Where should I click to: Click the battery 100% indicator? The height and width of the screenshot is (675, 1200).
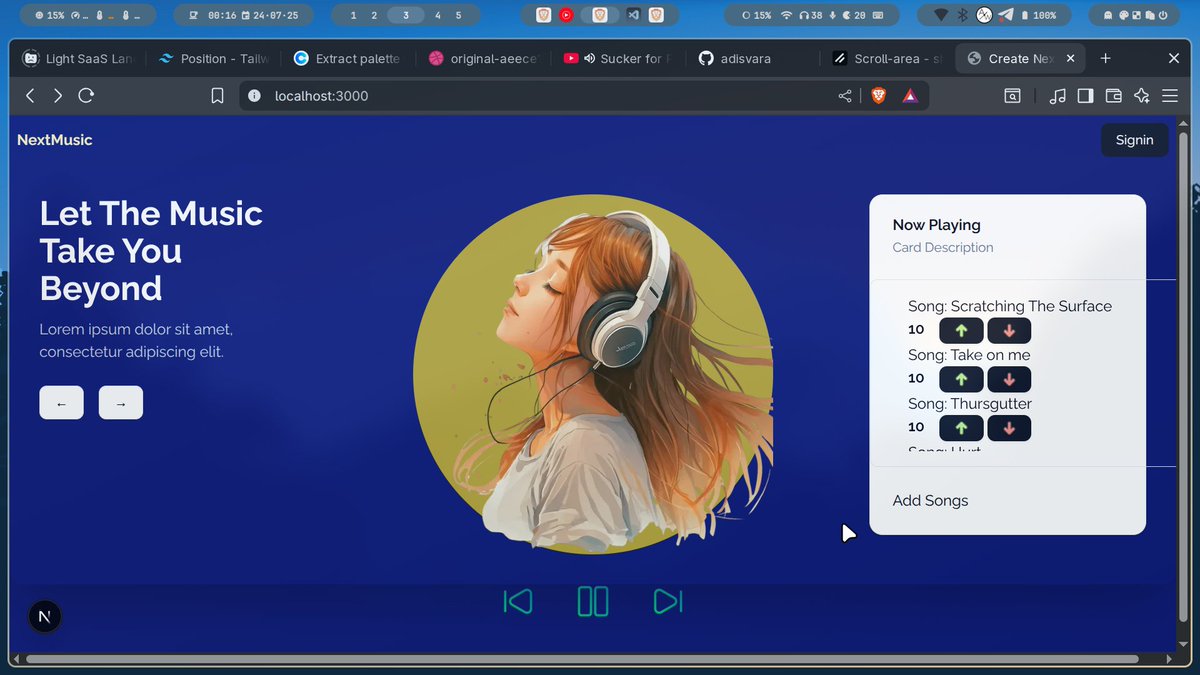[x=1039, y=16]
